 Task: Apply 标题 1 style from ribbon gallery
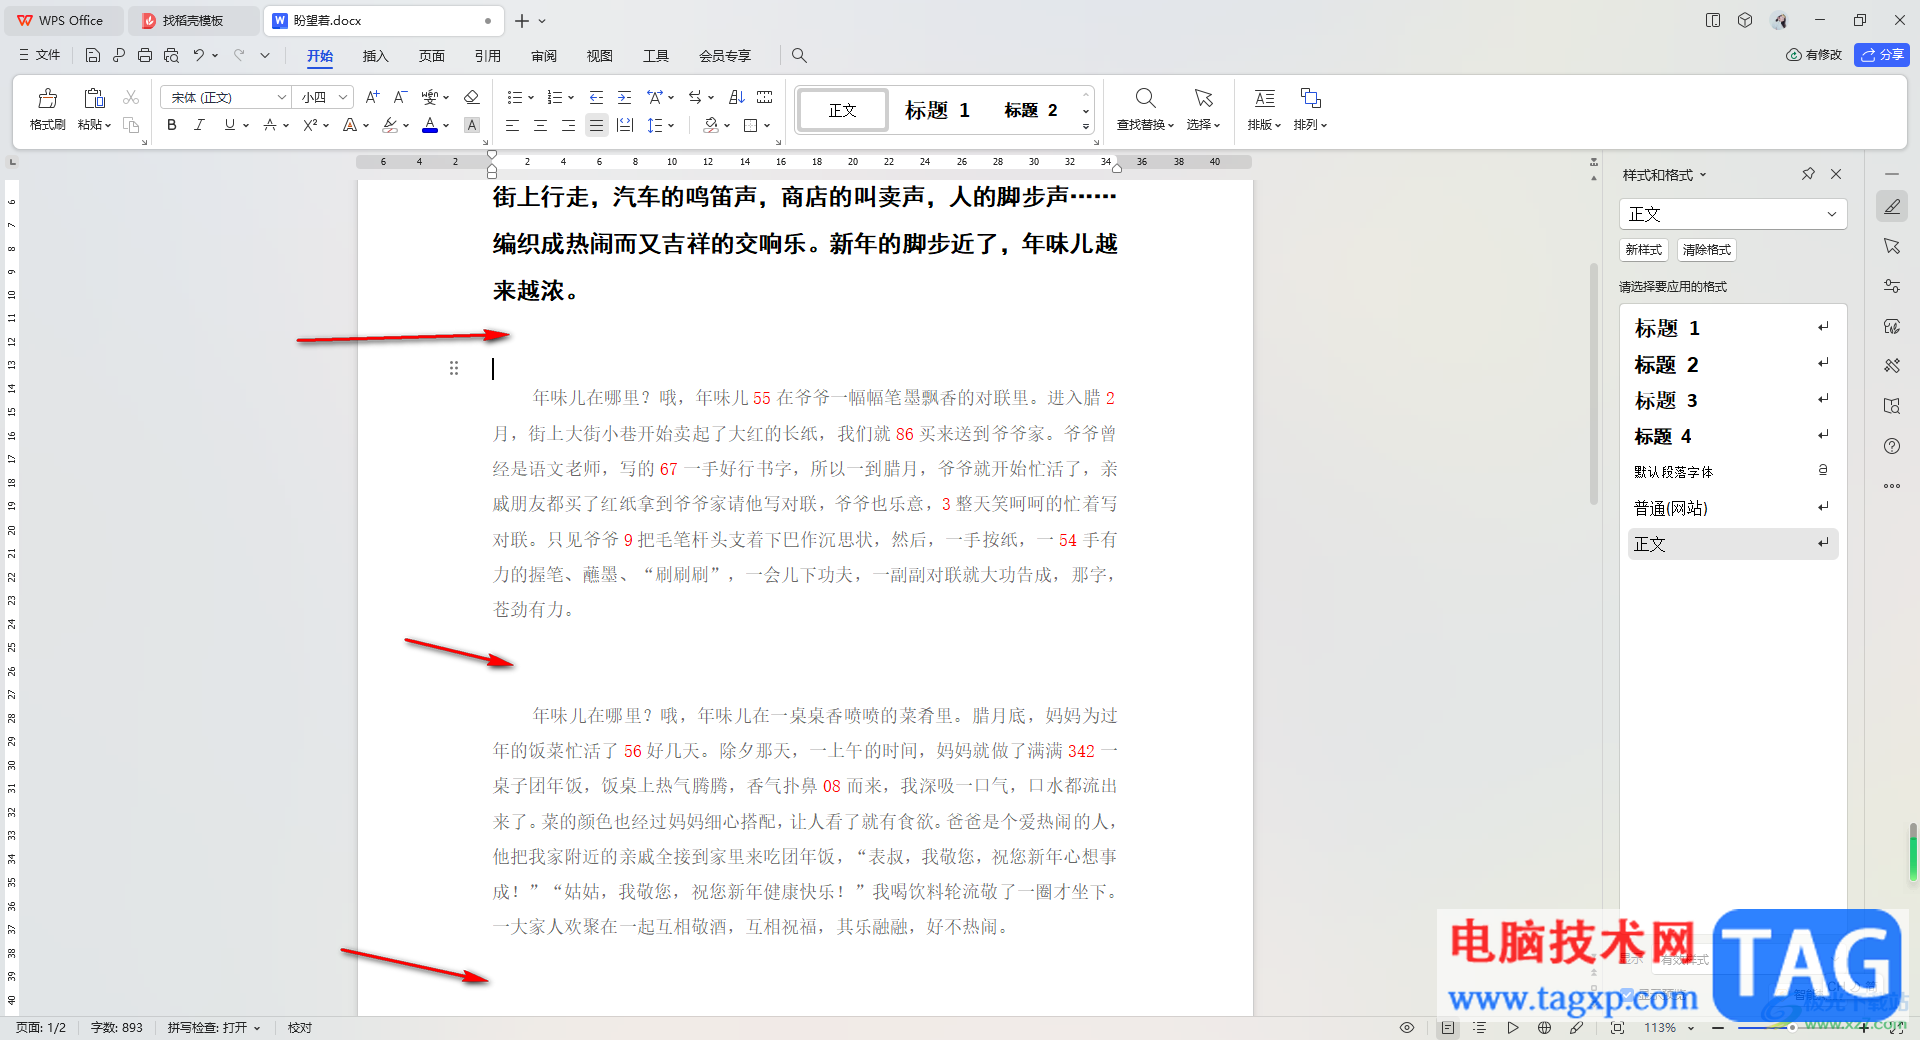click(x=937, y=110)
